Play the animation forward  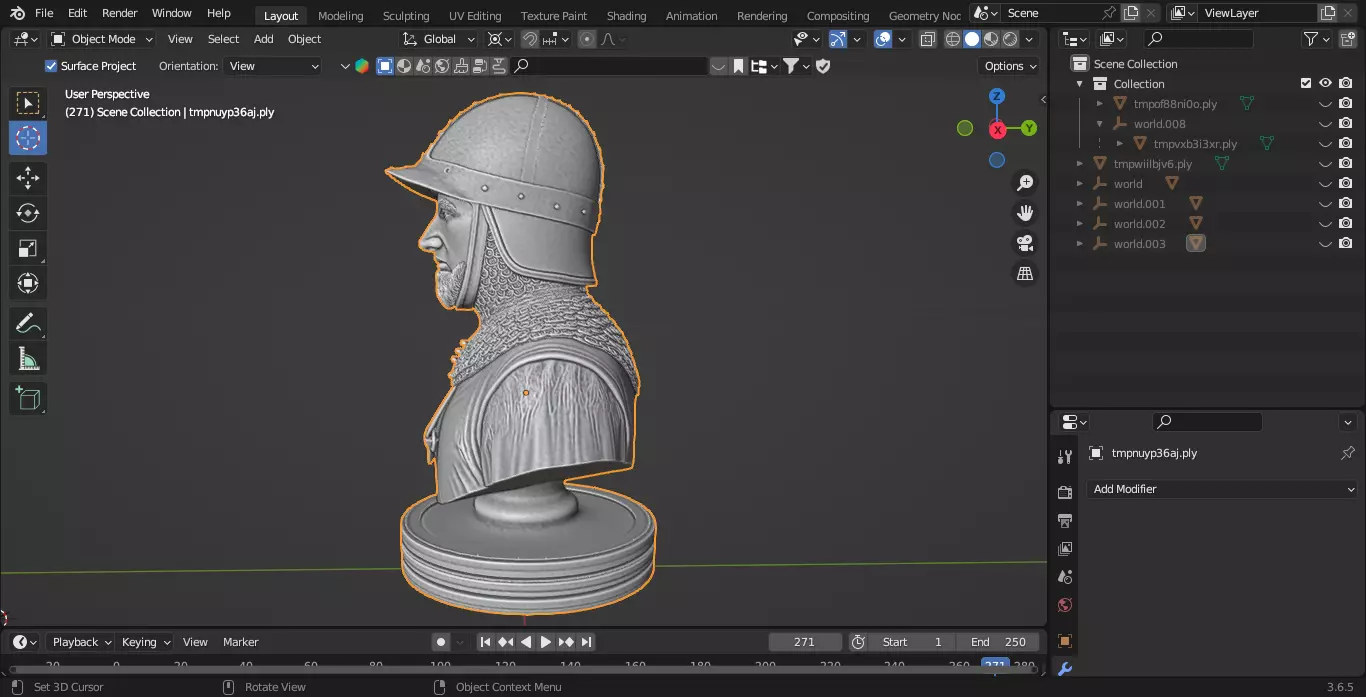[546, 642]
